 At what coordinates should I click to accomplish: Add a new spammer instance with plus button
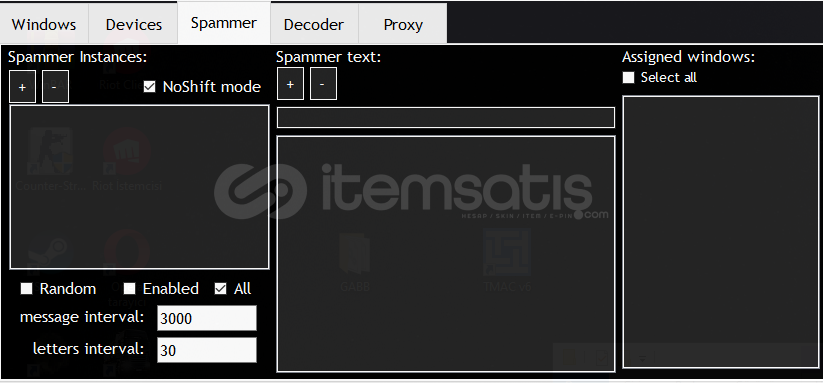point(22,87)
